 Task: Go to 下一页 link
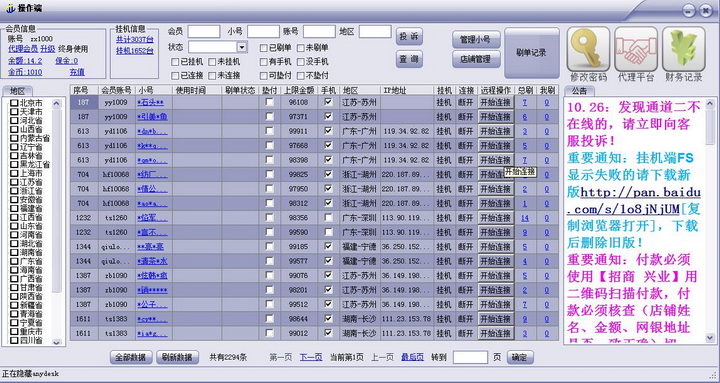pyautogui.click(x=311, y=357)
